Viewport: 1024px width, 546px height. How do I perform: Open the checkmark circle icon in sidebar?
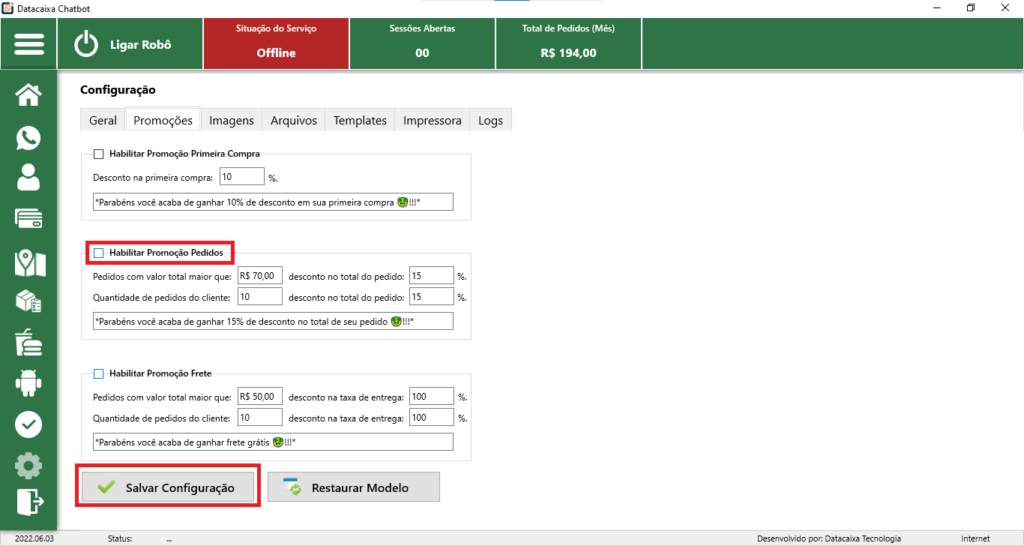(29, 425)
